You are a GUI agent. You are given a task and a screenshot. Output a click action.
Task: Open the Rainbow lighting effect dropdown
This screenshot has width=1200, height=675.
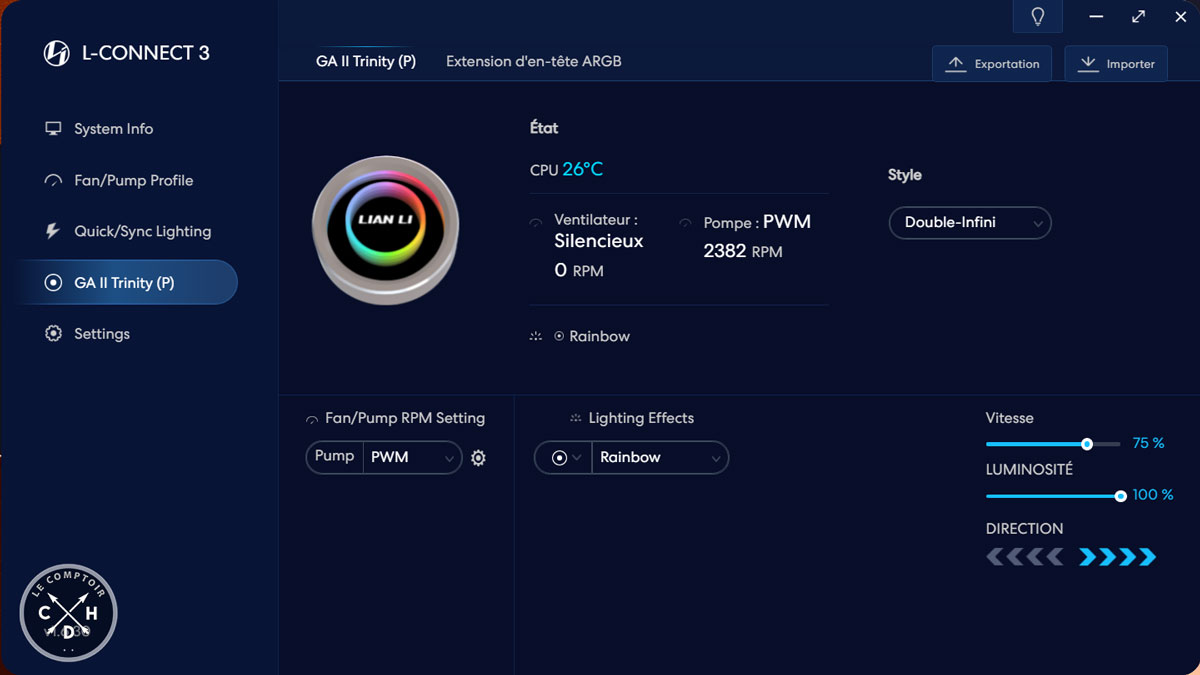click(x=659, y=457)
